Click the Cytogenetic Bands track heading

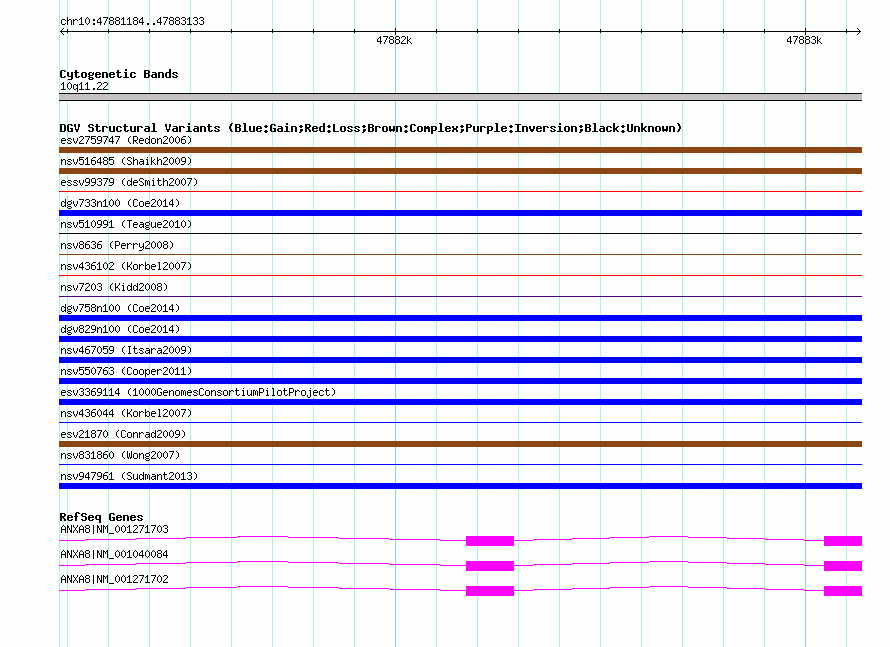119,74
